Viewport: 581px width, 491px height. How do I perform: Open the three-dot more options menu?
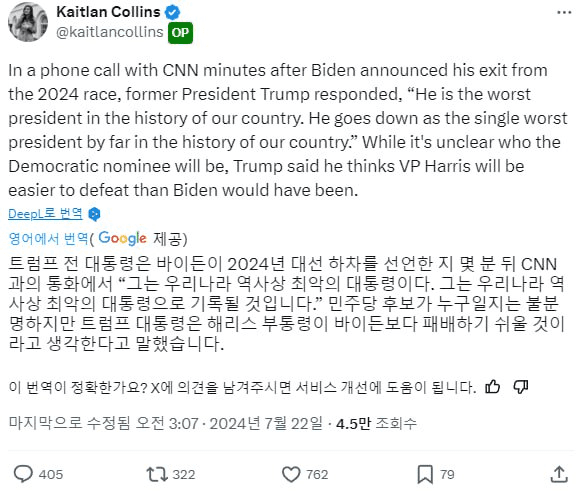click(x=564, y=13)
